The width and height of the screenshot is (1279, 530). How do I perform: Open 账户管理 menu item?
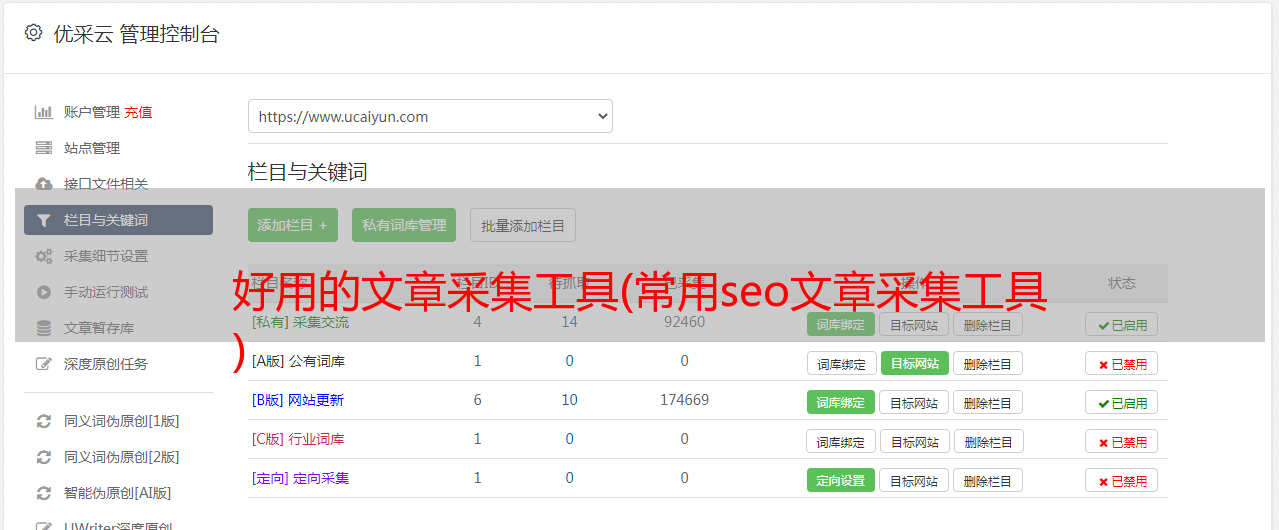click(x=92, y=112)
